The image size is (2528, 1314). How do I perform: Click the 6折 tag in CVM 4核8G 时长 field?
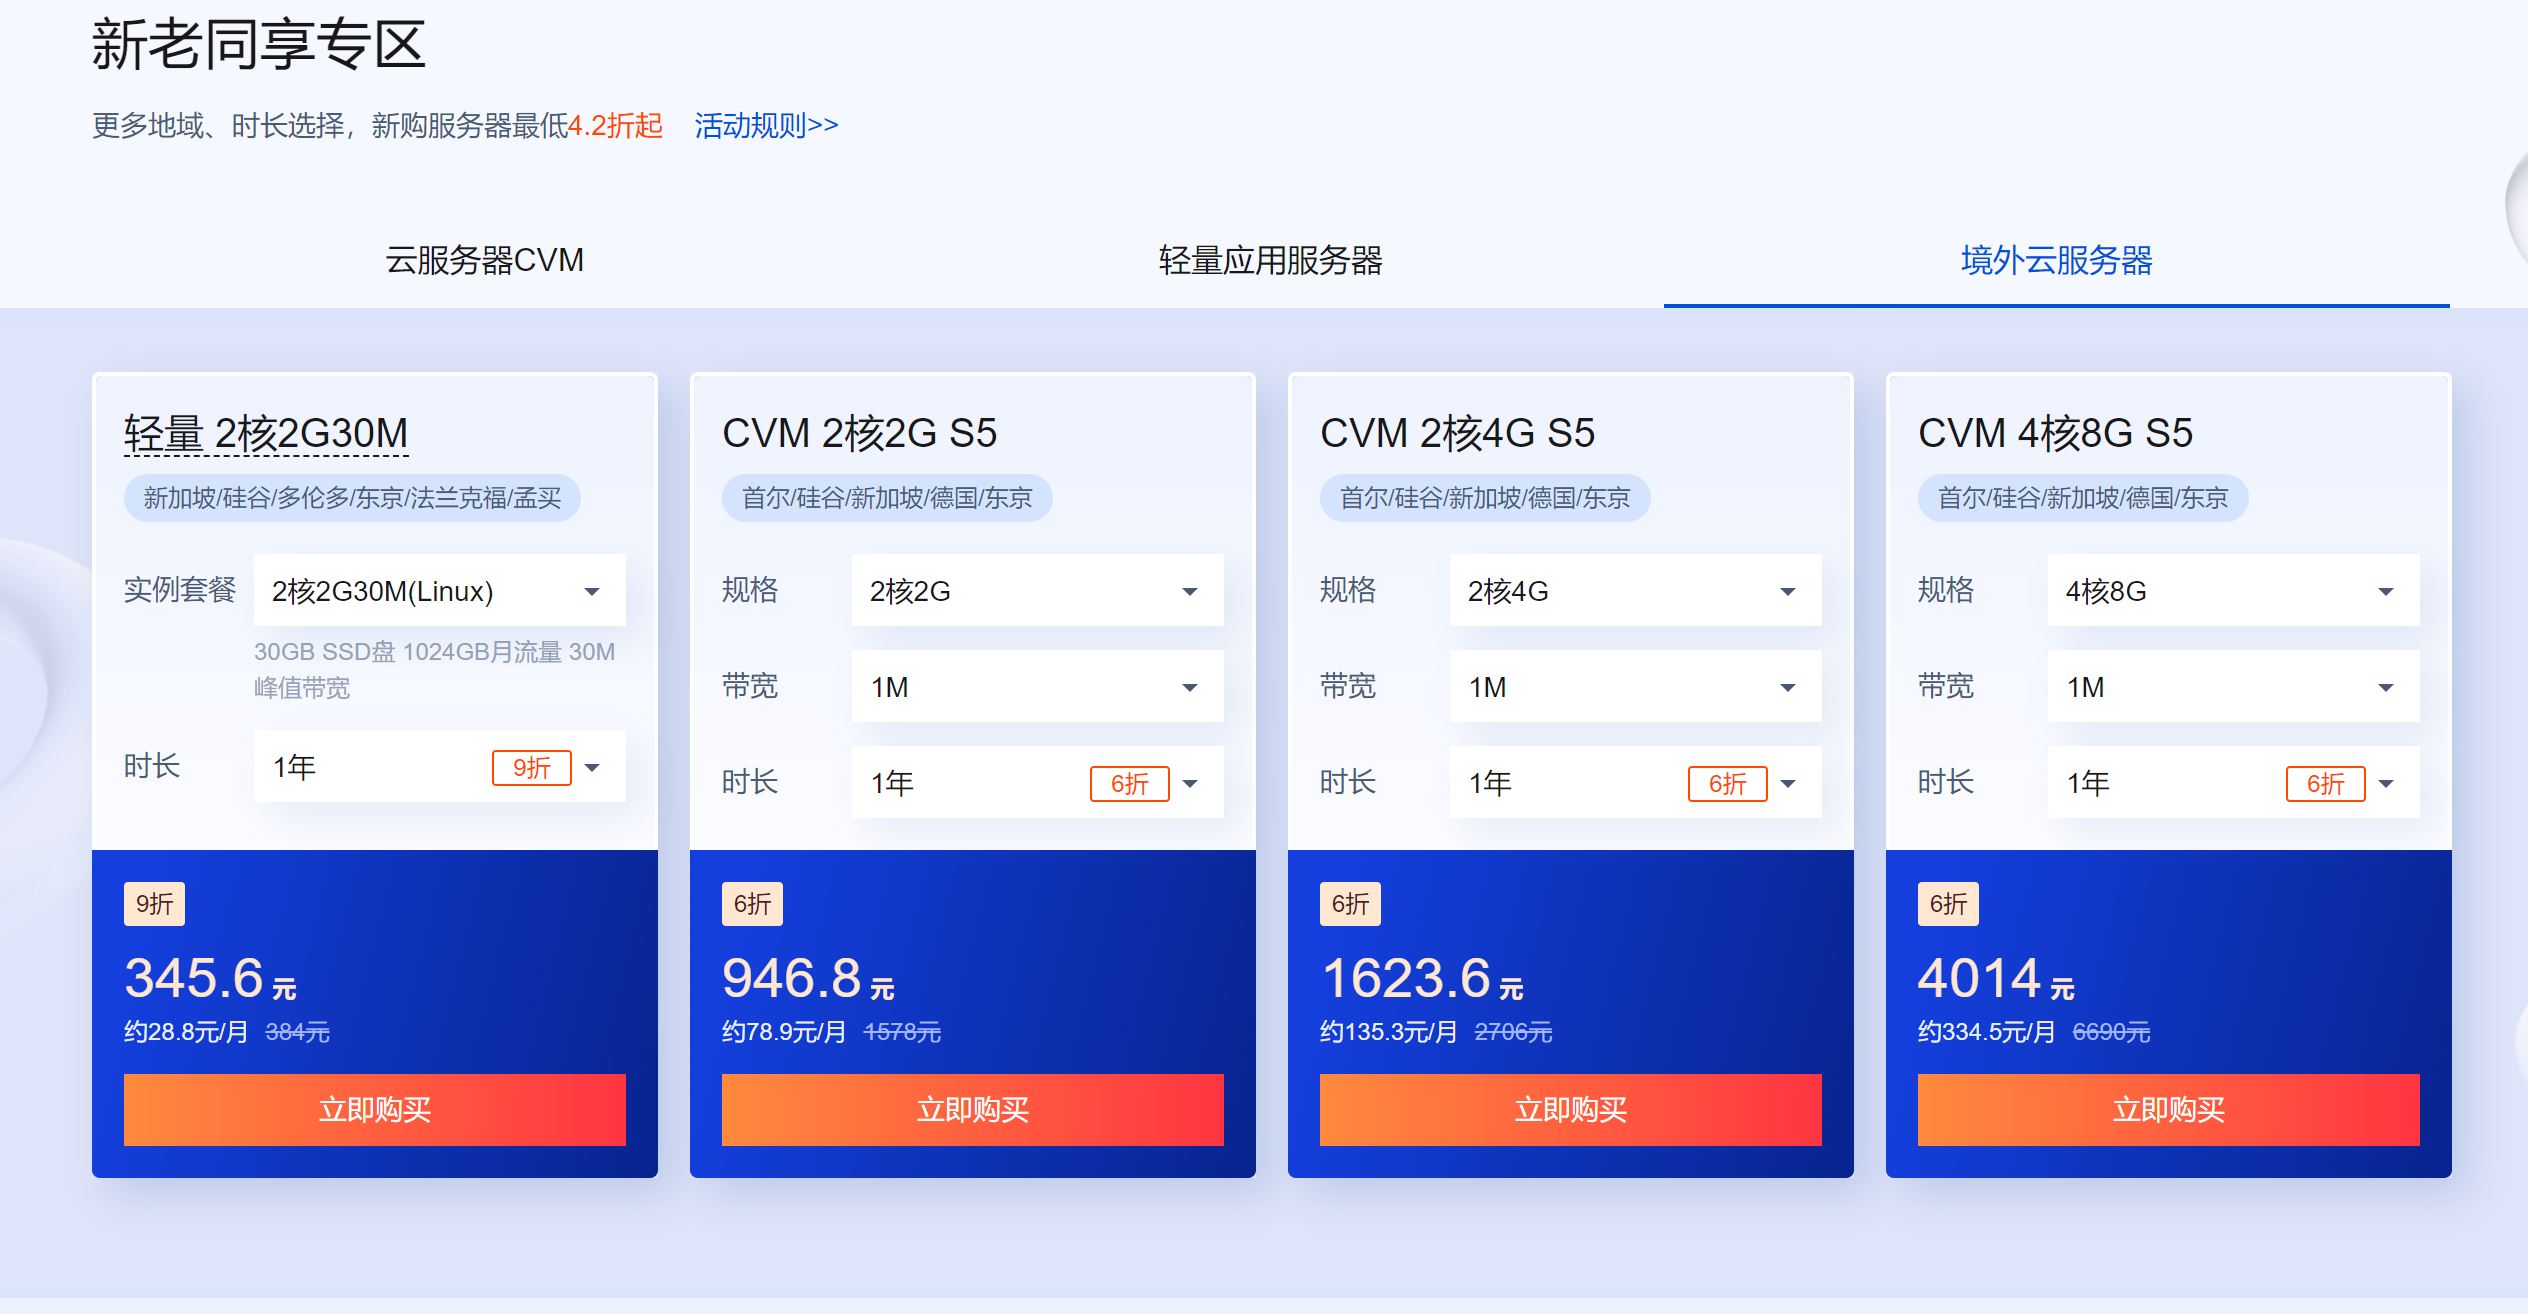tap(2326, 783)
